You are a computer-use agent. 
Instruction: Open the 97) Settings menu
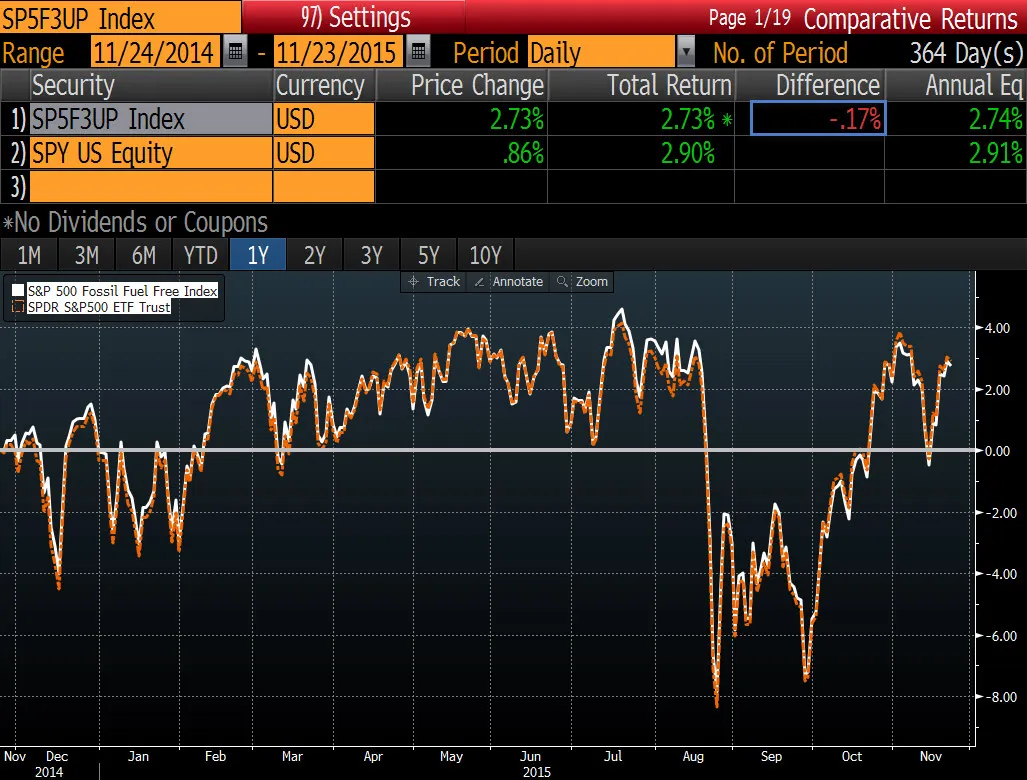tap(355, 17)
